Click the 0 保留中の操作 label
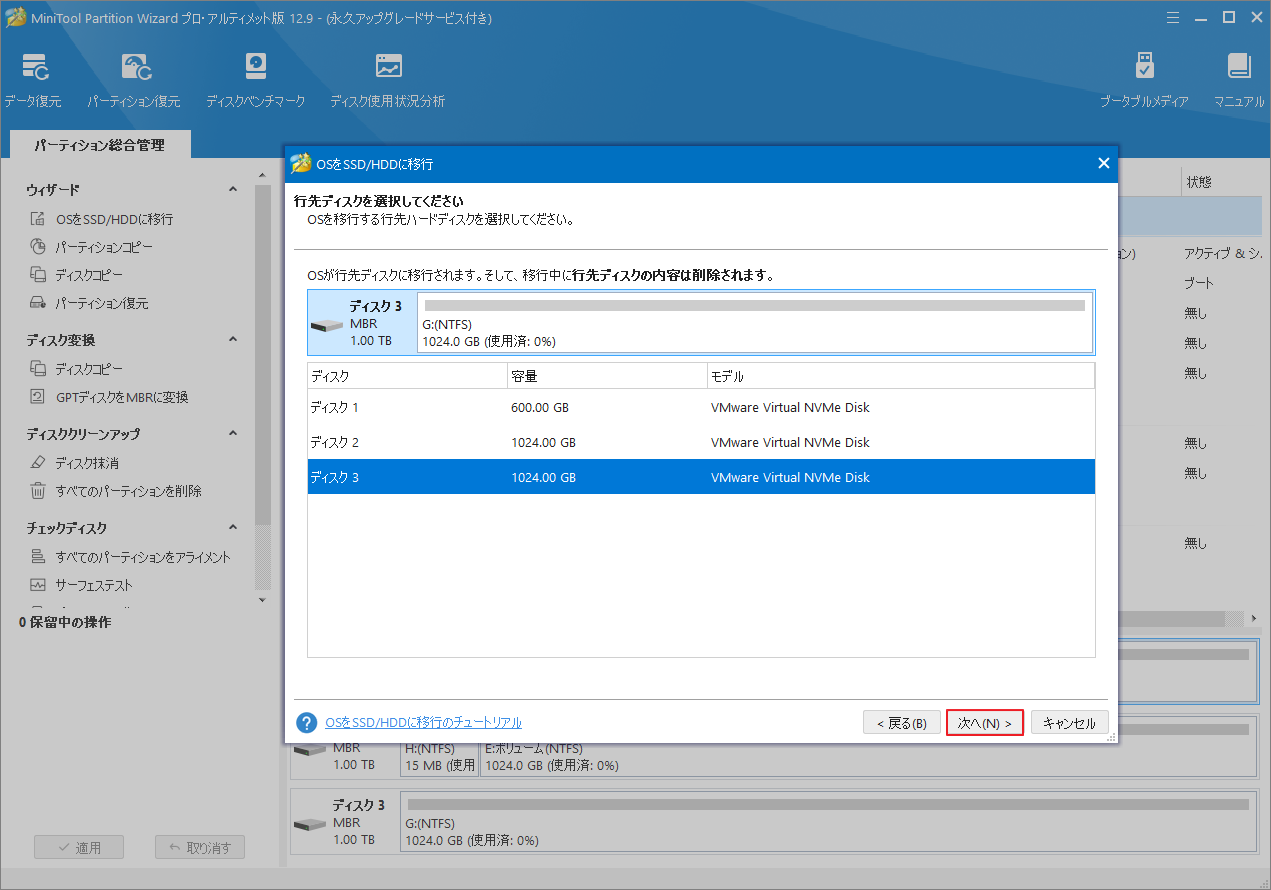Image resolution: width=1271 pixels, height=890 pixels. [65, 622]
